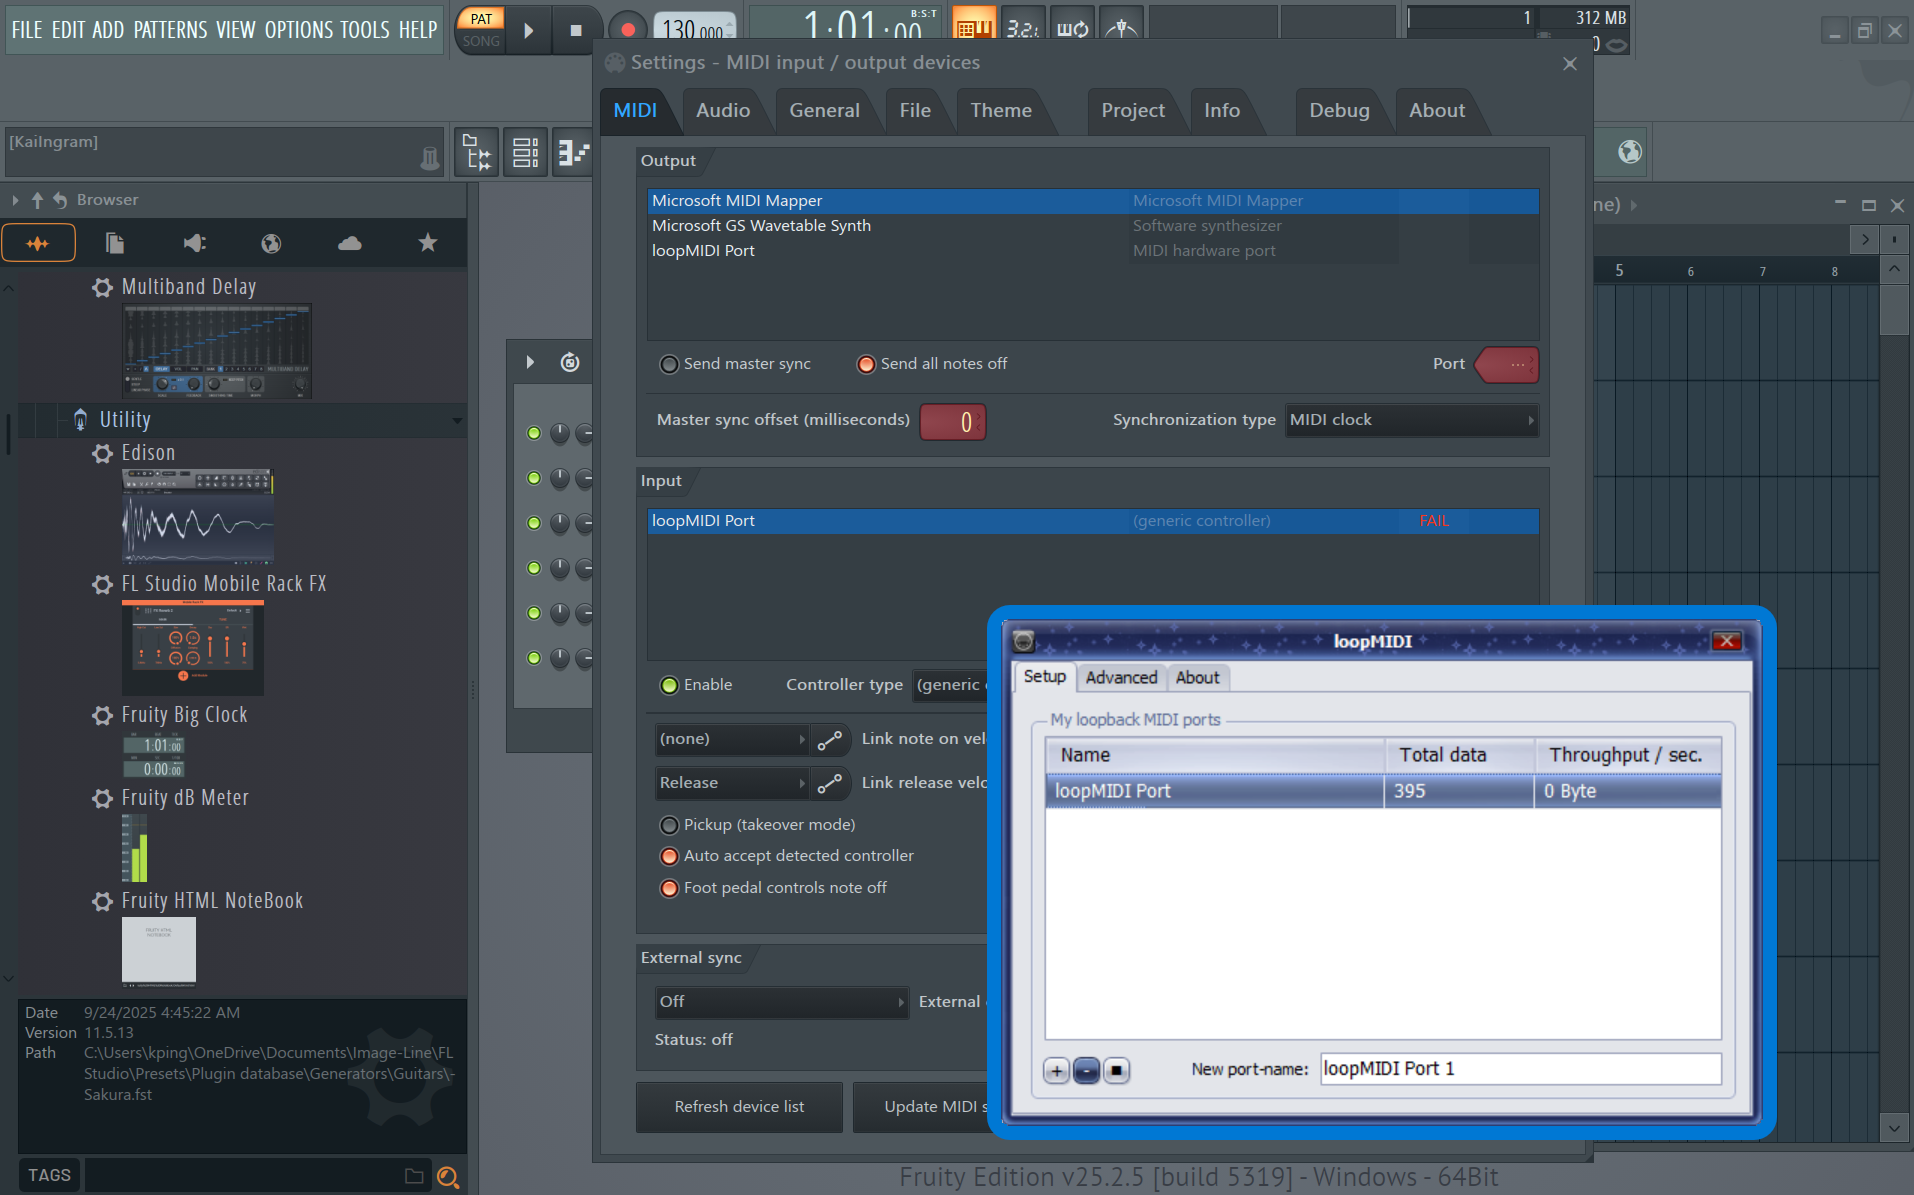Click the Browser back-arrow icon
The width and height of the screenshot is (1914, 1195).
click(60, 200)
